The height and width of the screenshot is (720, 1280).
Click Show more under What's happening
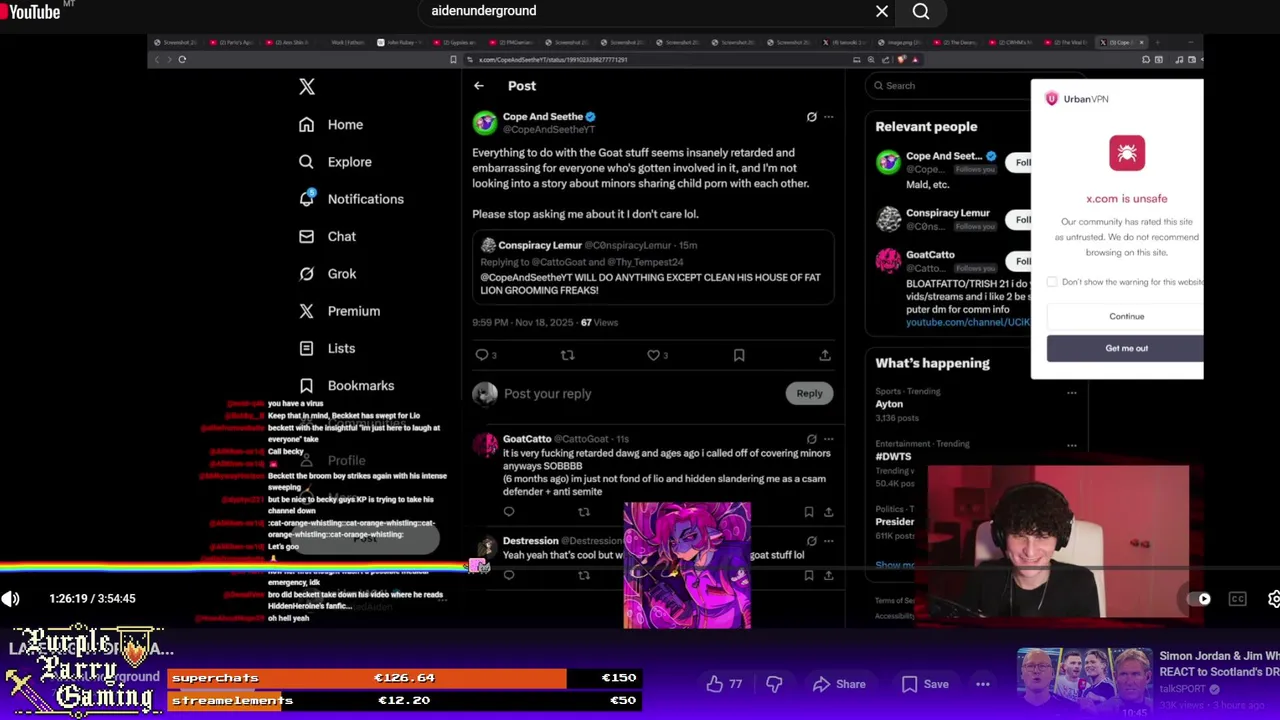coord(895,565)
